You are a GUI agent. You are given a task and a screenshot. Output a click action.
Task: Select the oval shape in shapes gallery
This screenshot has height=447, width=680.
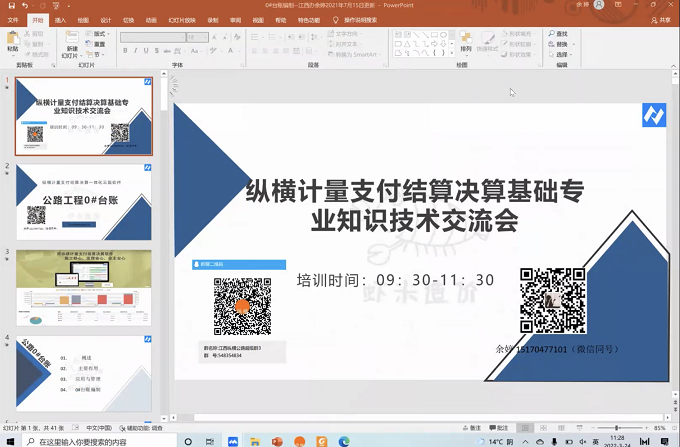coord(443,35)
